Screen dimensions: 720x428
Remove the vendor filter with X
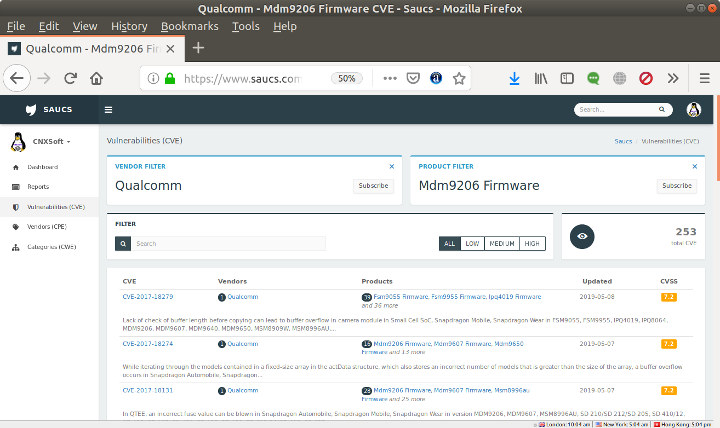tap(392, 166)
